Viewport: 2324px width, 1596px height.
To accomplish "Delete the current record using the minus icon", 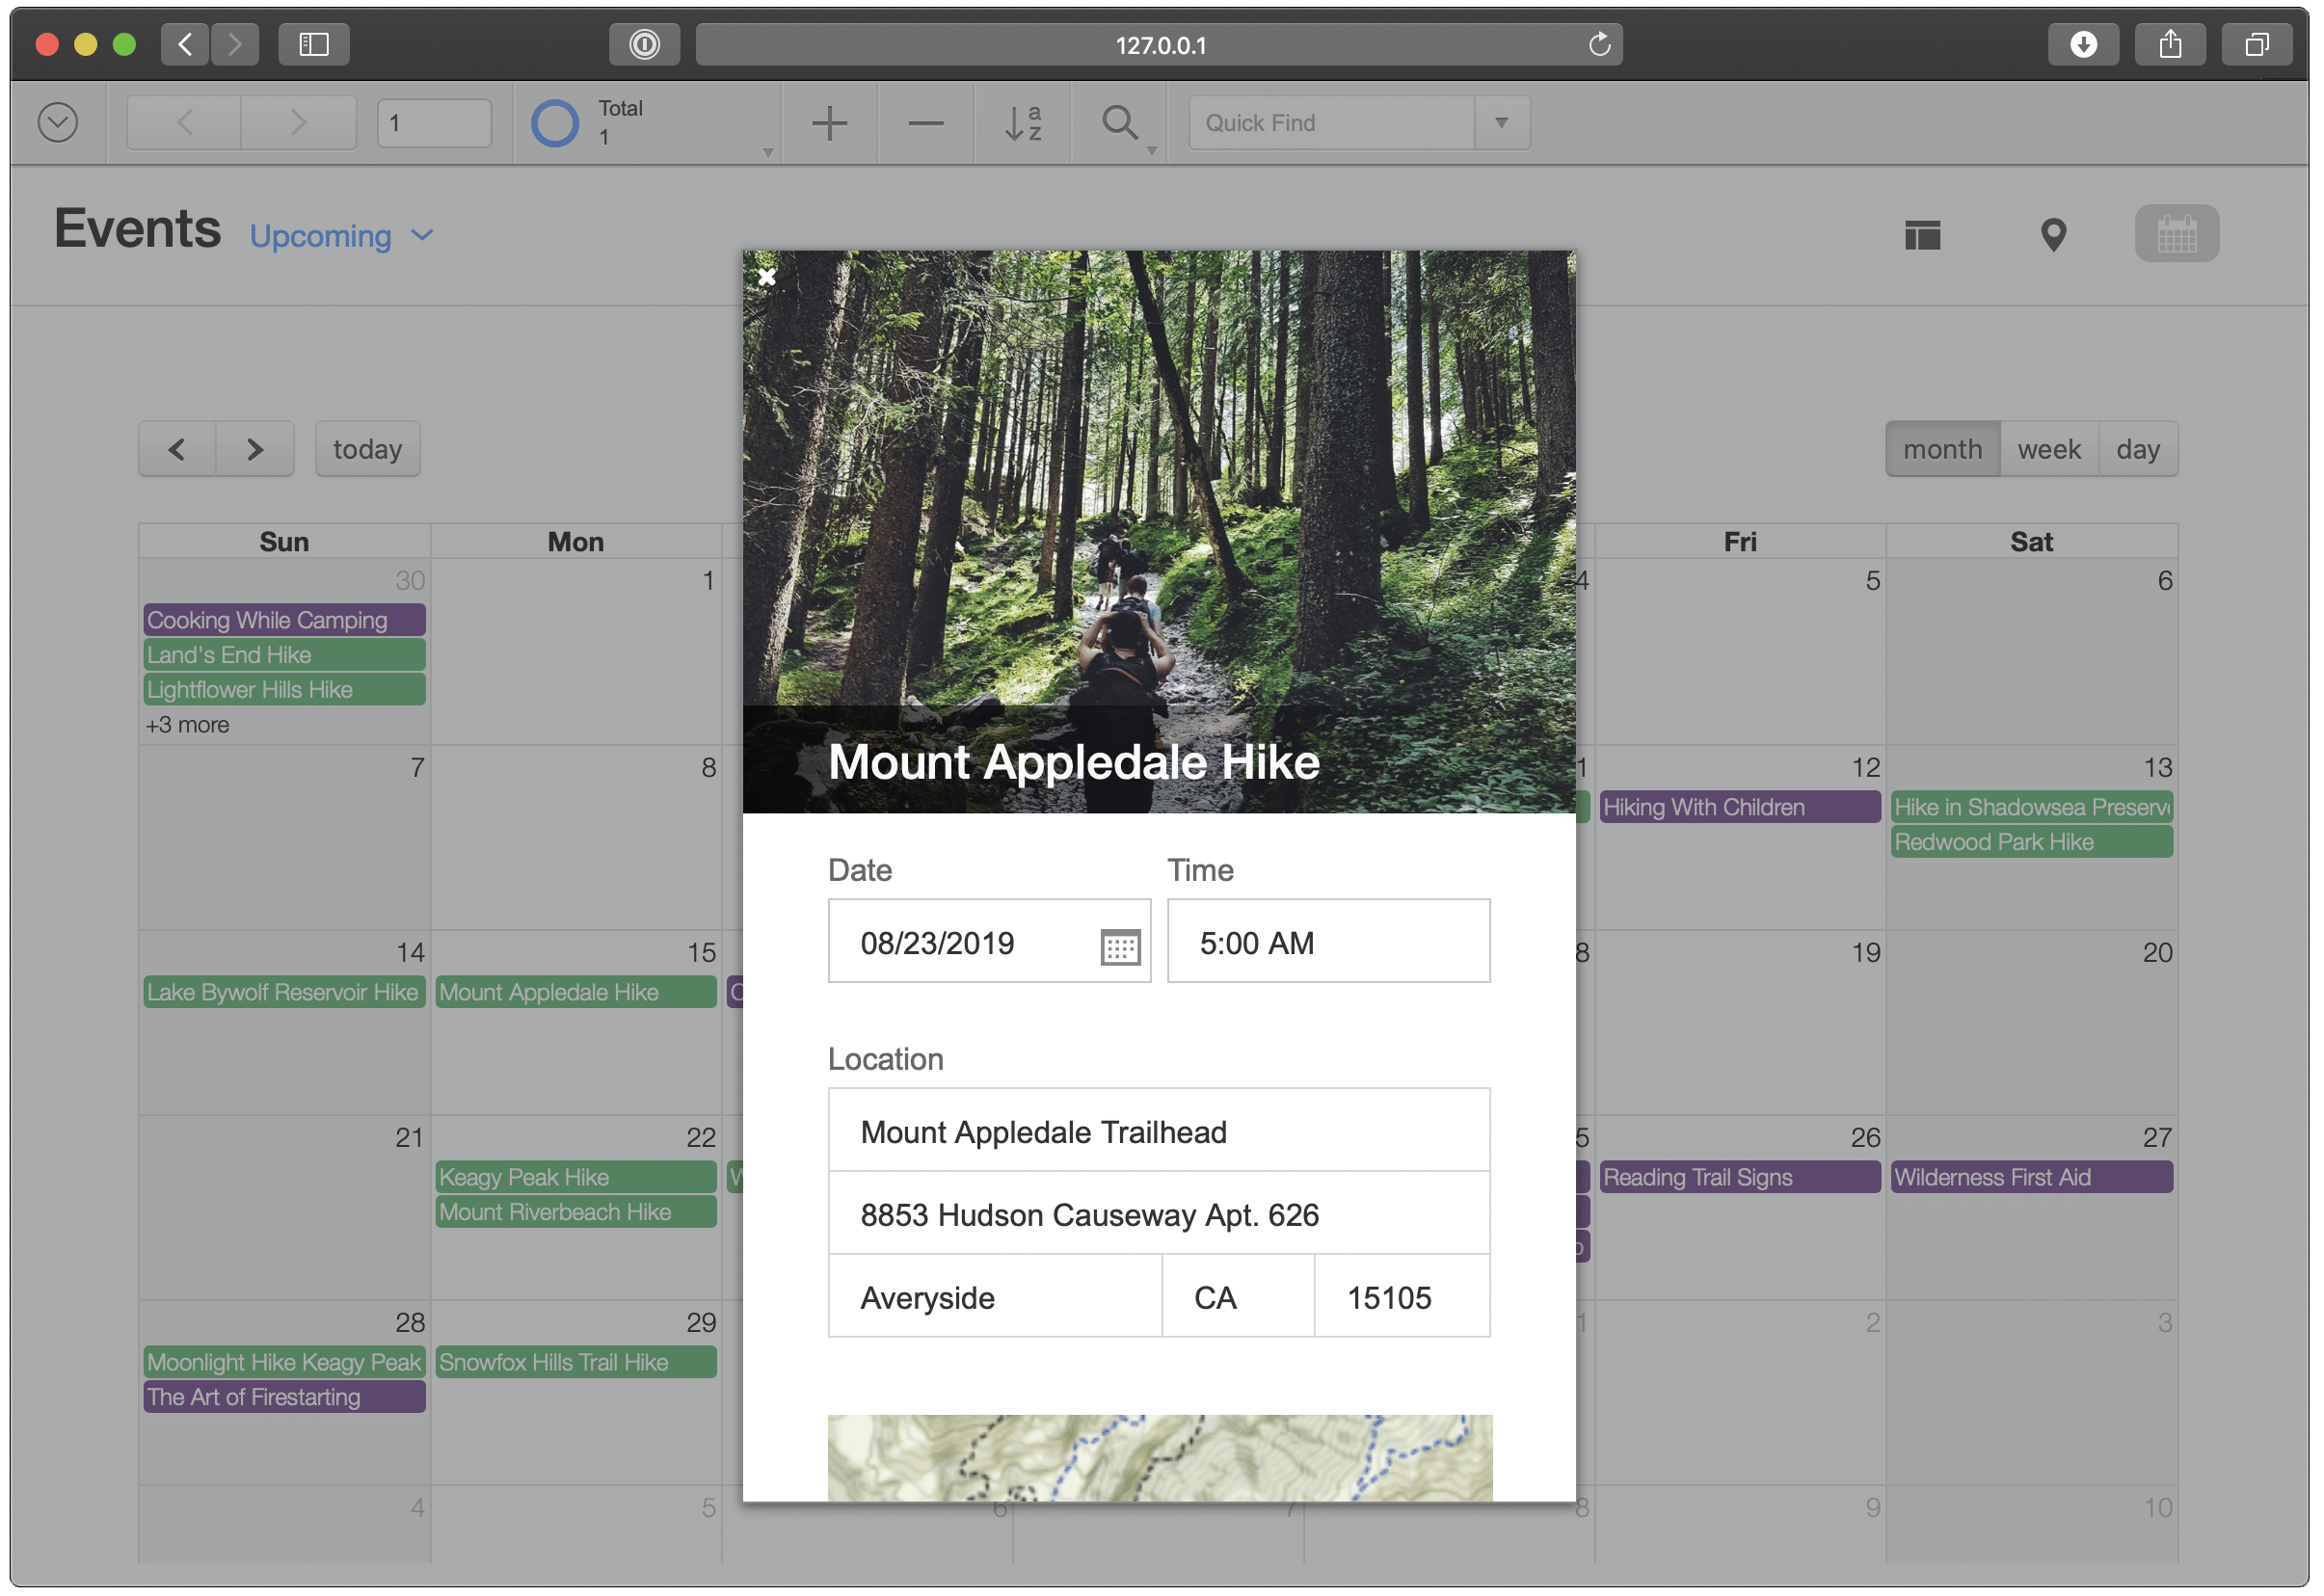I will tap(925, 122).
